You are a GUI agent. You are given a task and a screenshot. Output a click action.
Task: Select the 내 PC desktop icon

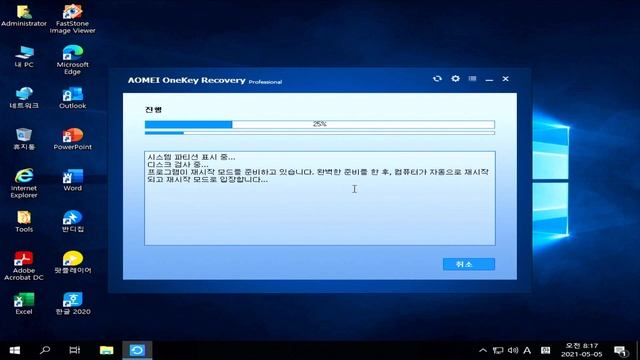point(24,57)
